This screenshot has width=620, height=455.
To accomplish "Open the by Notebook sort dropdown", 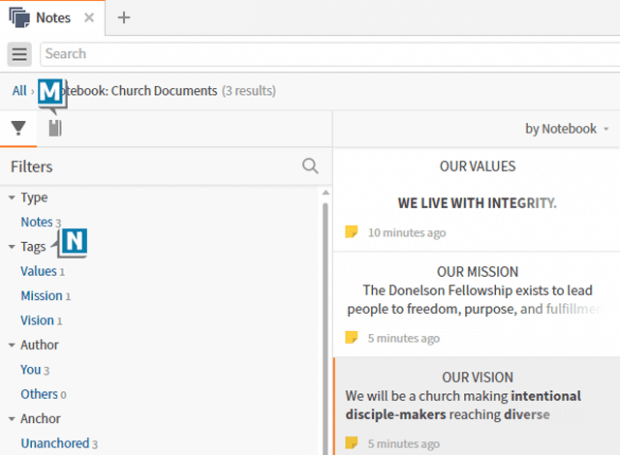I will [567, 129].
